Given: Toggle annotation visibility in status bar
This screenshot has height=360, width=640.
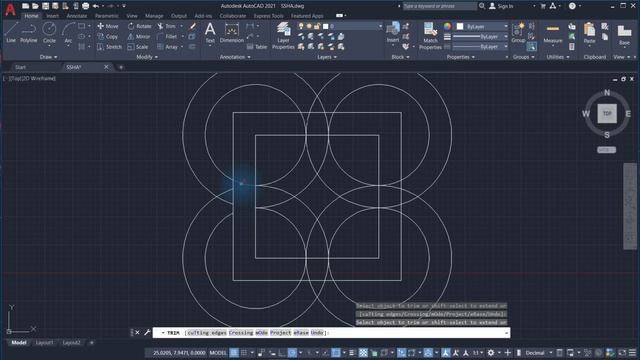Looking at the screenshot, I should [x=446, y=353].
